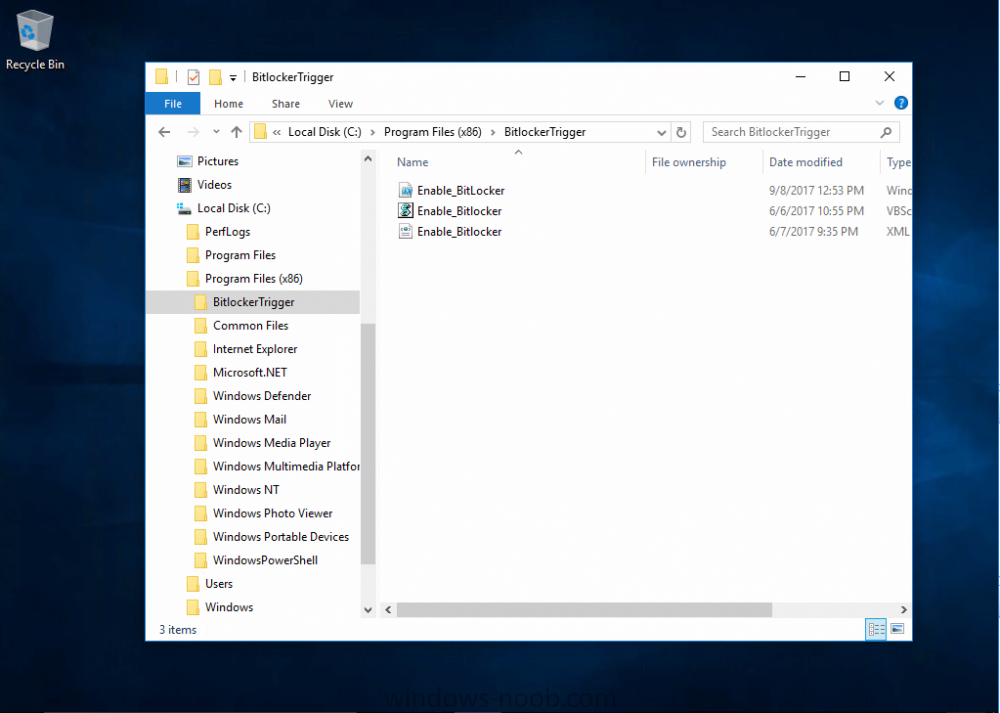
Task: Click navigation pane scroll down arrow
Action: [x=368, y=610]
